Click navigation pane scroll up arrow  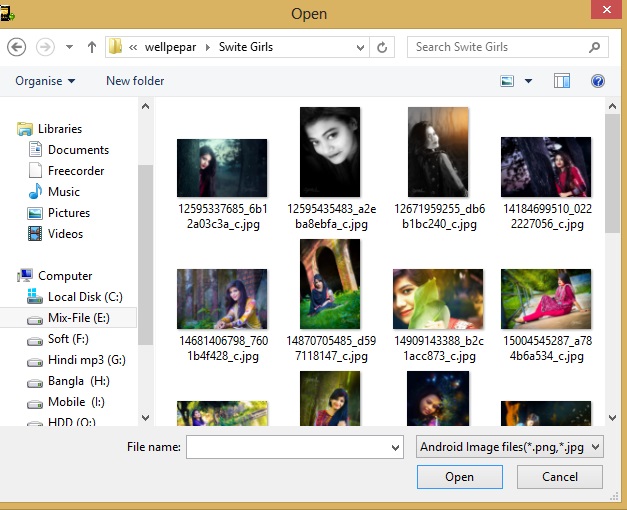pos(146,106)
